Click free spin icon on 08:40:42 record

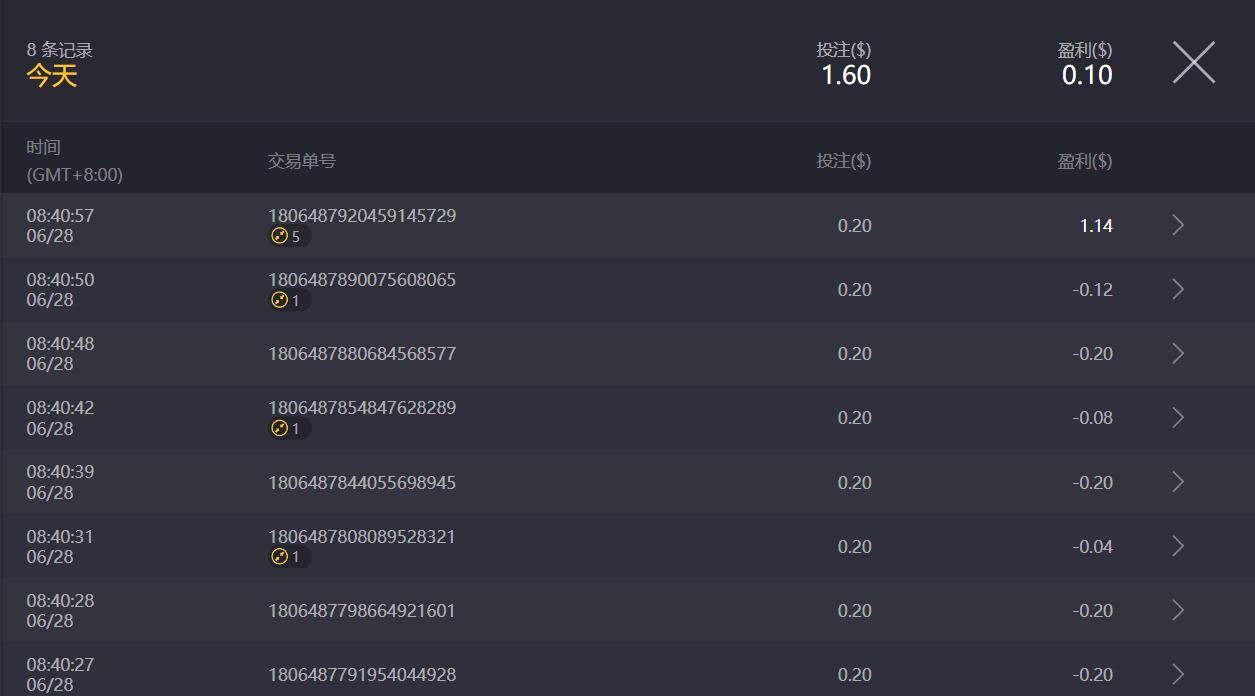(x=280, y=429)
